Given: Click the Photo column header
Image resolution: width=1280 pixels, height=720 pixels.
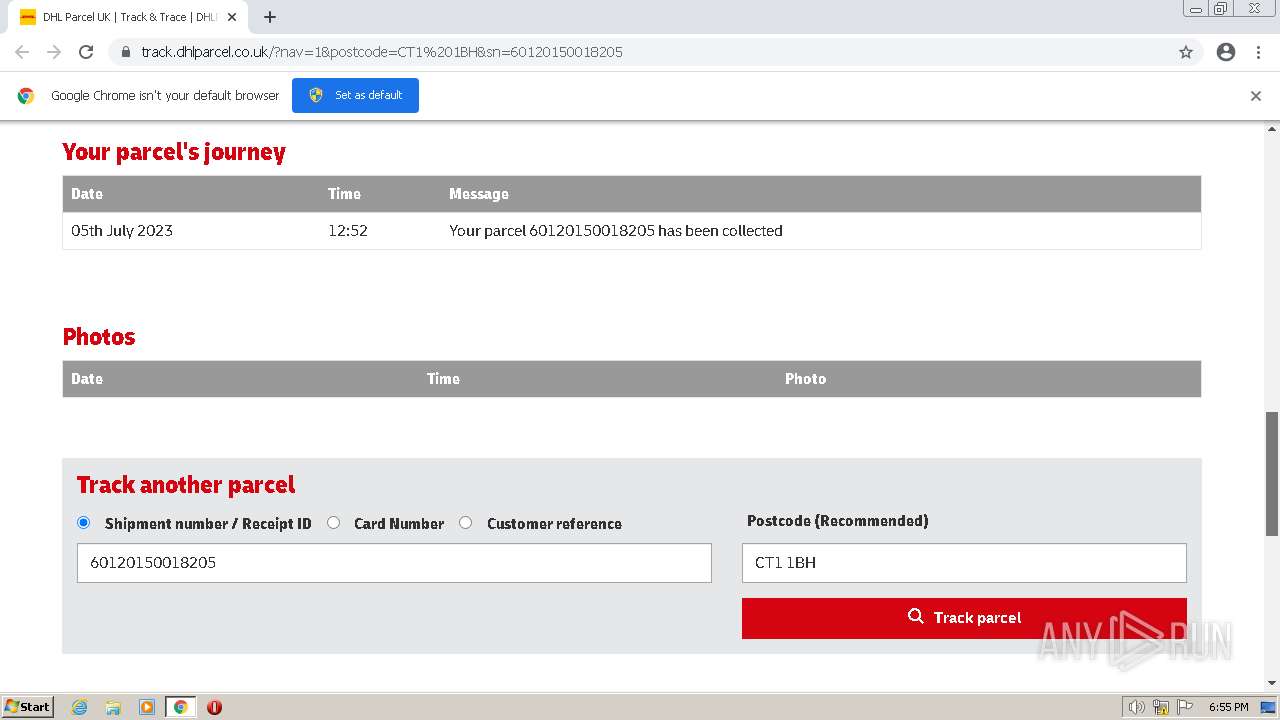Looking at the screenshot, I should tap(806, 379).
